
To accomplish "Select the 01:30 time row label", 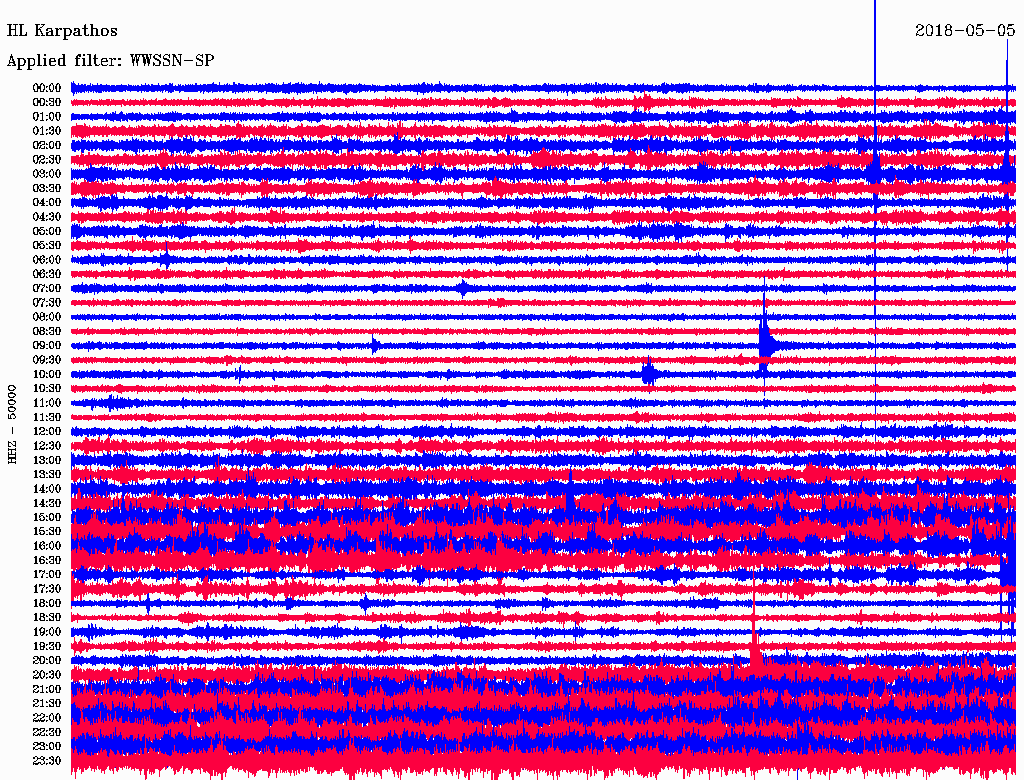I will (x=47, y=131).
